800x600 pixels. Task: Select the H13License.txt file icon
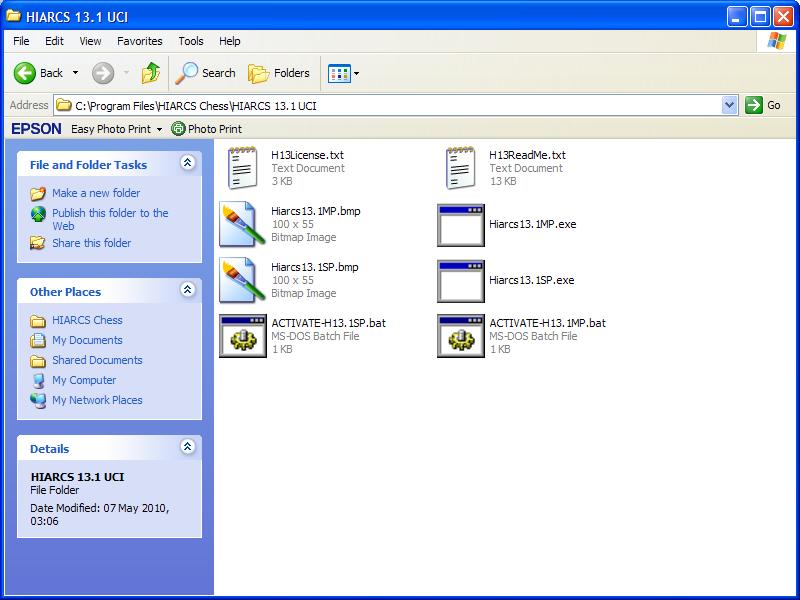click(243, 168)
